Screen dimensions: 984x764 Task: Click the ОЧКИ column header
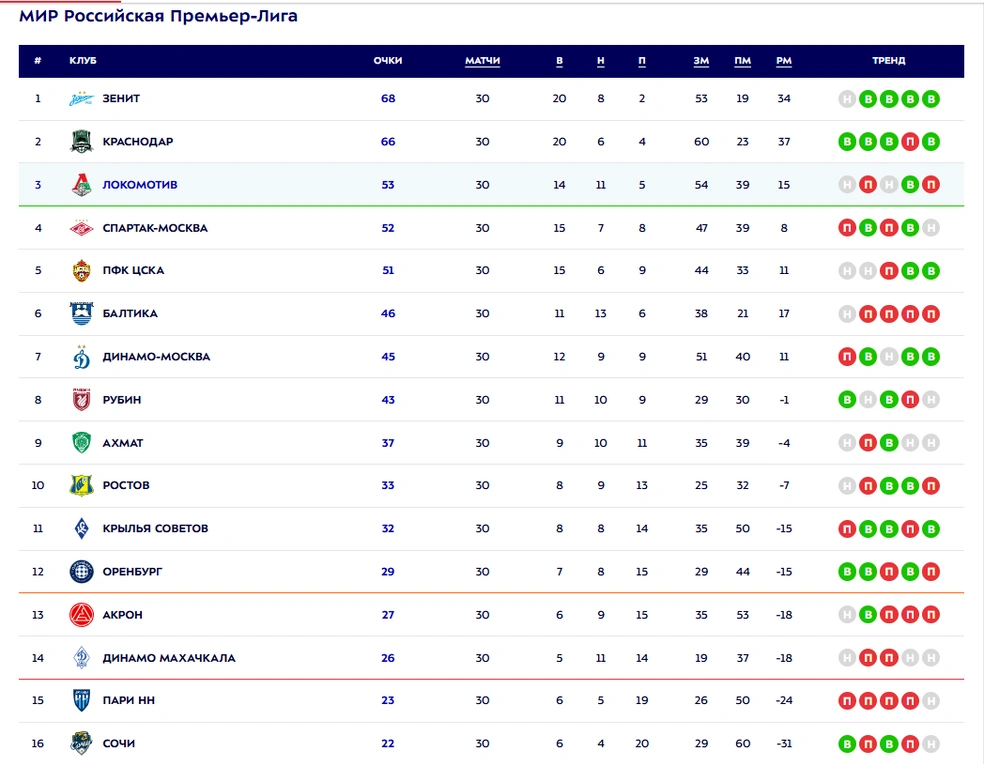[x=388, y=61]
